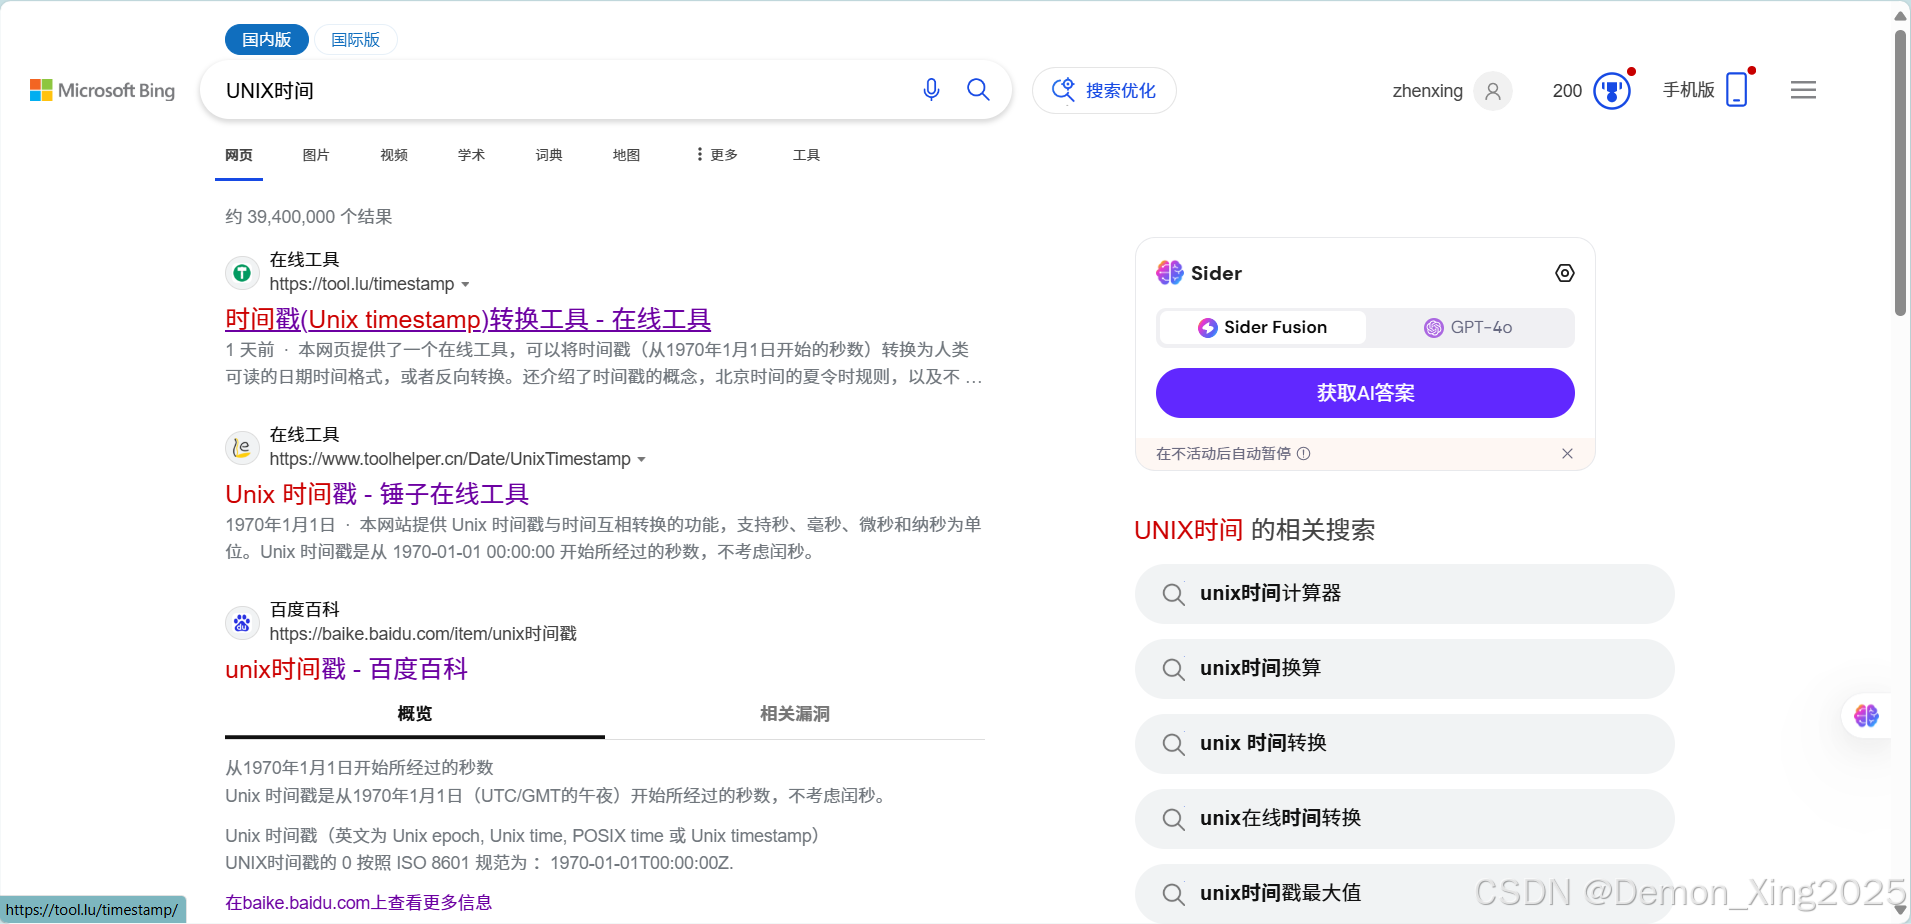Click the page vertical scrollbar thumb
1911x924 pixels.
click(x=1900, y=172)
